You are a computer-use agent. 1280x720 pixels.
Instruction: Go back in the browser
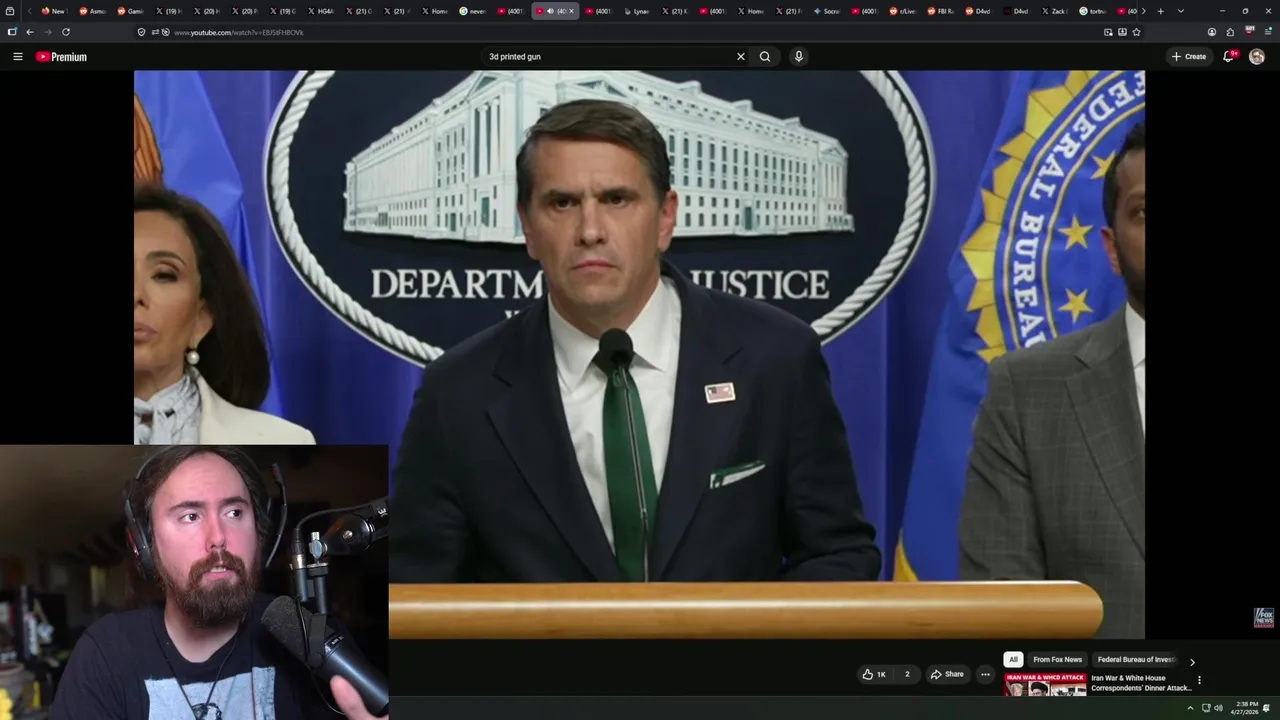30,32
